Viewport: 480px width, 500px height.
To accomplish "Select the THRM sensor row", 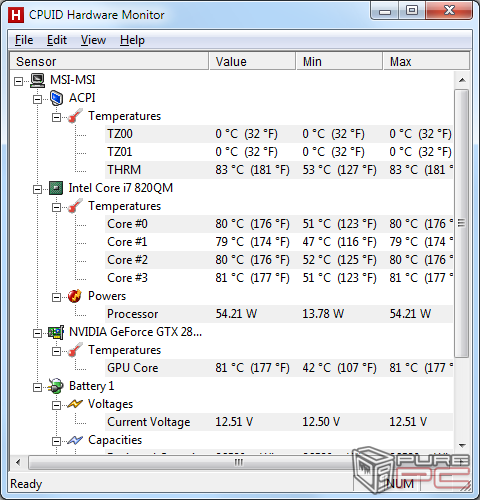I will (279, 170).
